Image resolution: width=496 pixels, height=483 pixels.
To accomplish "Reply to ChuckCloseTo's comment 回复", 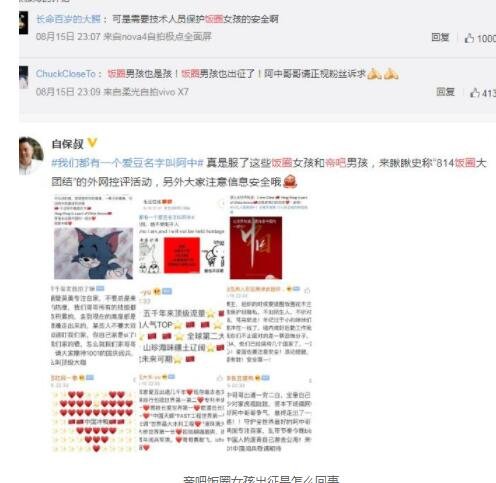I will click(445, 92).
